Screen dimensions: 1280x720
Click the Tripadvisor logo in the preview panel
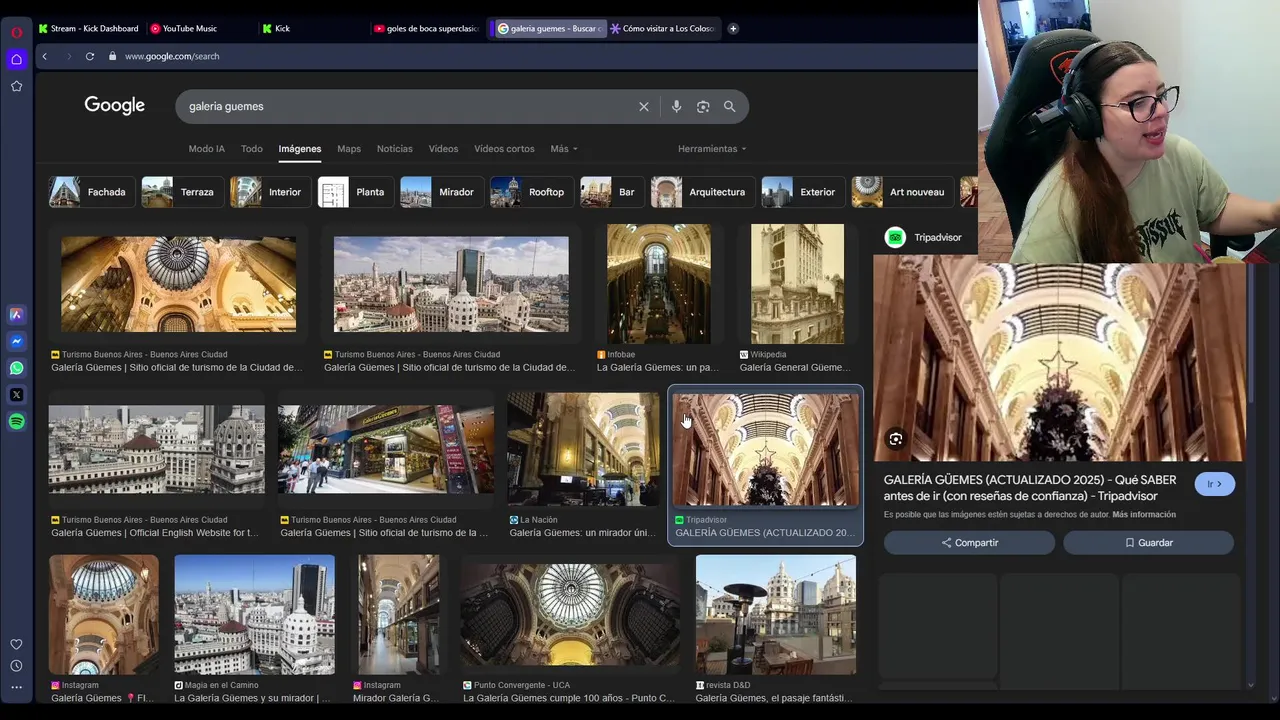(x=895, y=237)
